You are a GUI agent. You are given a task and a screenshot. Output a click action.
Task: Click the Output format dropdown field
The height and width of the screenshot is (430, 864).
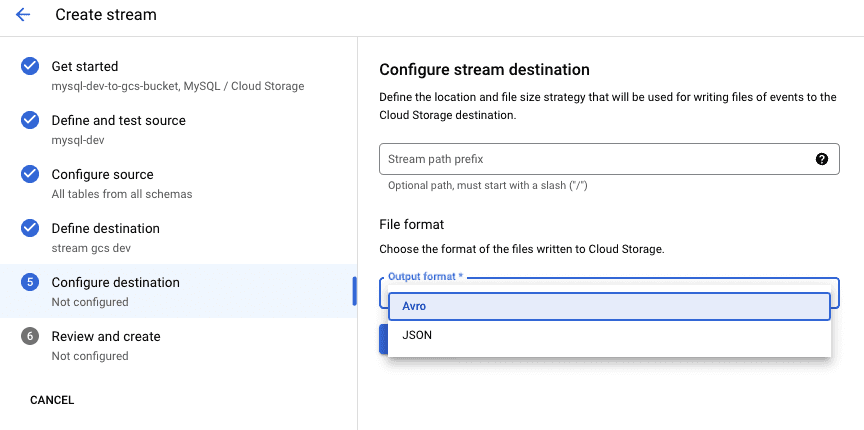point(609,292)
